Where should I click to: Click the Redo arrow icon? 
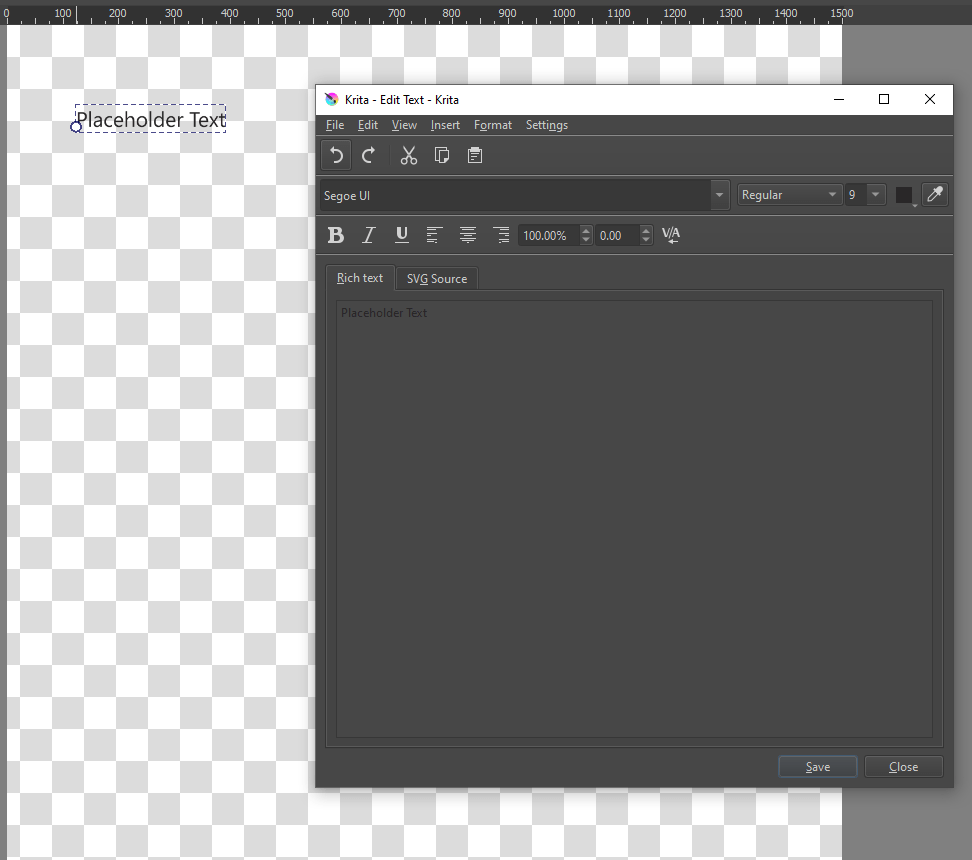(x=369, y=155)
